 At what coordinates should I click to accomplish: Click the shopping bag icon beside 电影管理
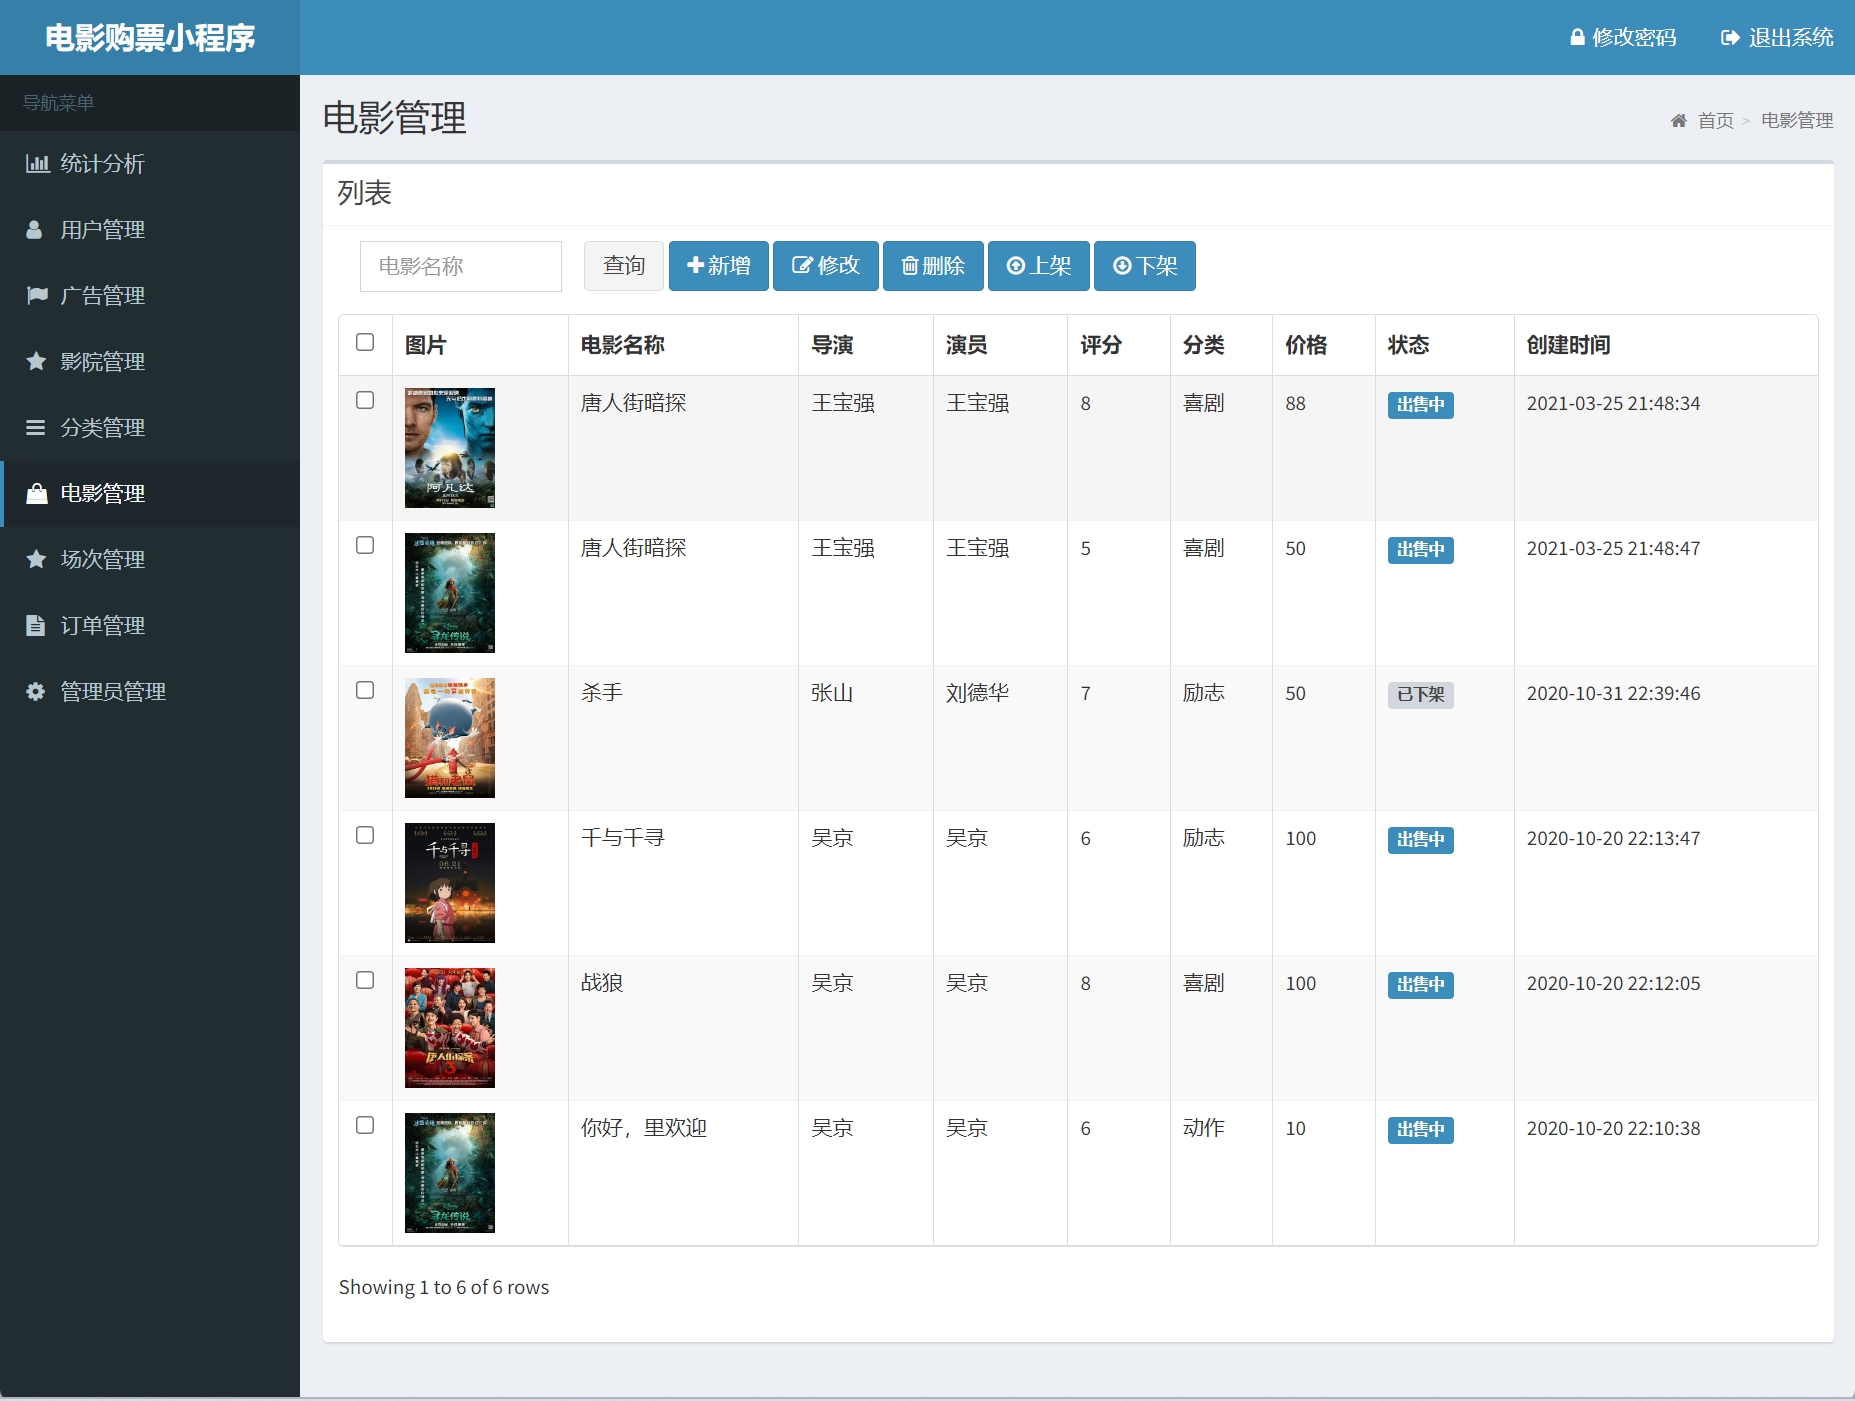[x=37, y=493]
